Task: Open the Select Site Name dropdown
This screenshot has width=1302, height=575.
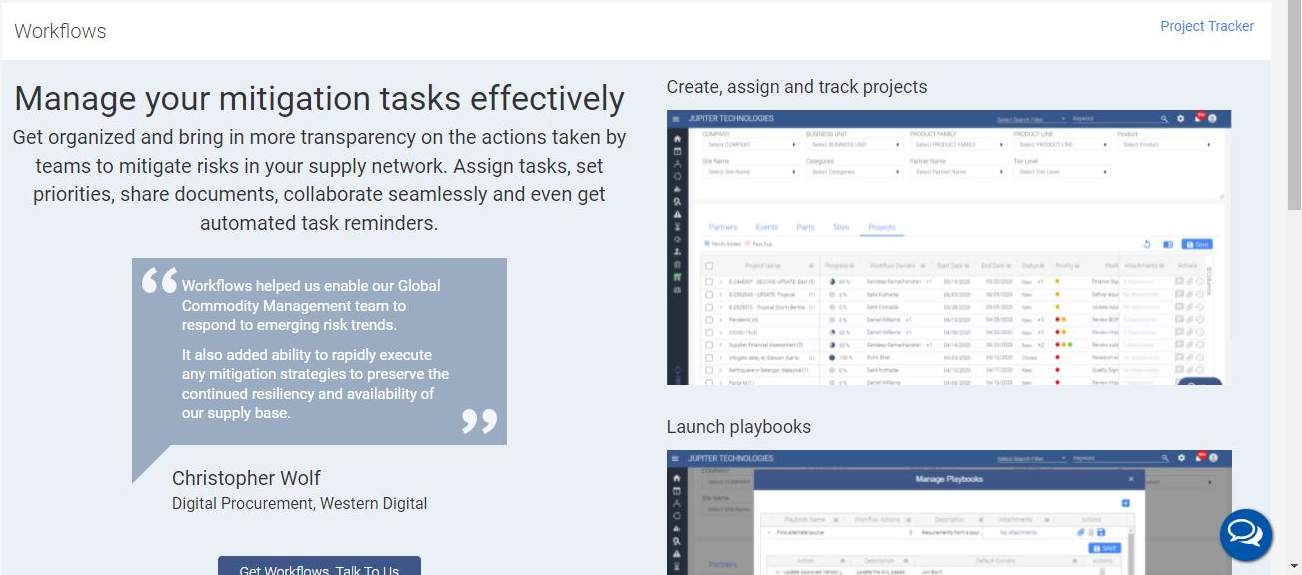Action: 750,172
